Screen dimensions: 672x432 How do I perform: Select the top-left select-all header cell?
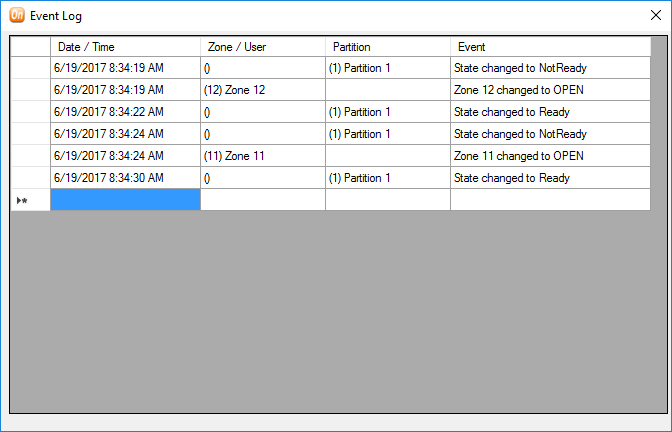[30, 47]
